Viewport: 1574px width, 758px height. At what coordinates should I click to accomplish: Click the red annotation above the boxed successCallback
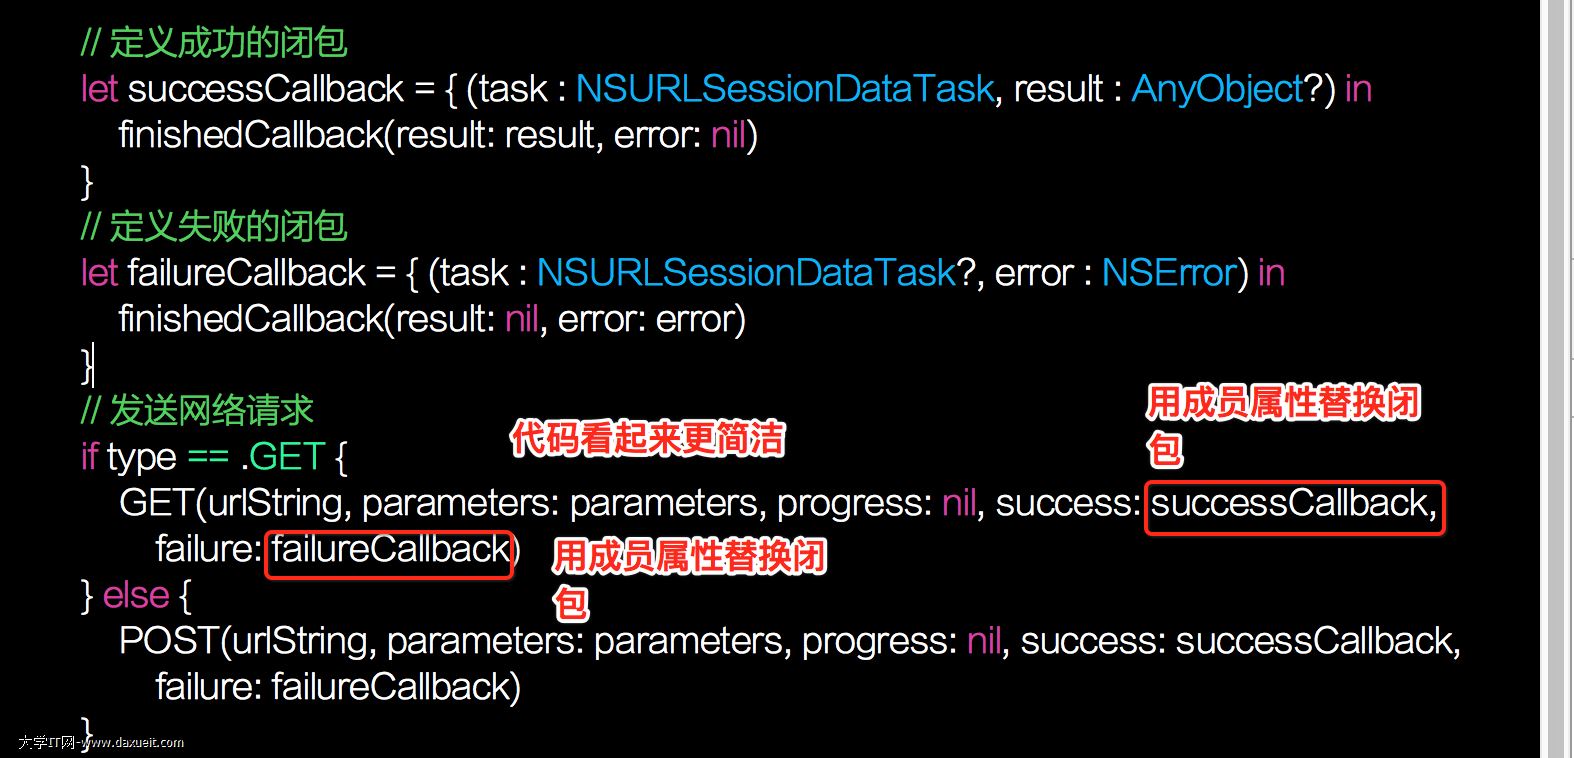(x=1282, y=403)
